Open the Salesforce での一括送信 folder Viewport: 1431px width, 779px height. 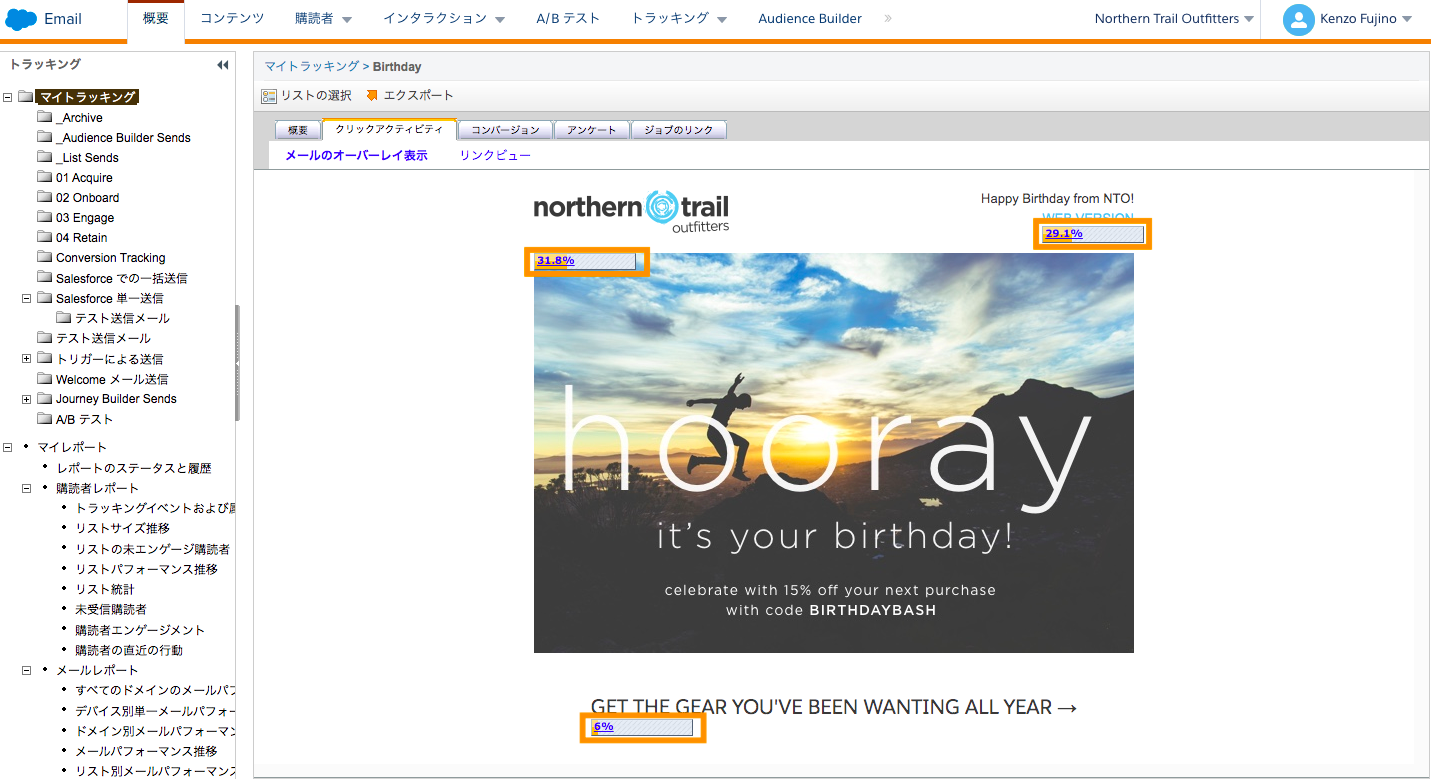click(121, 278)
